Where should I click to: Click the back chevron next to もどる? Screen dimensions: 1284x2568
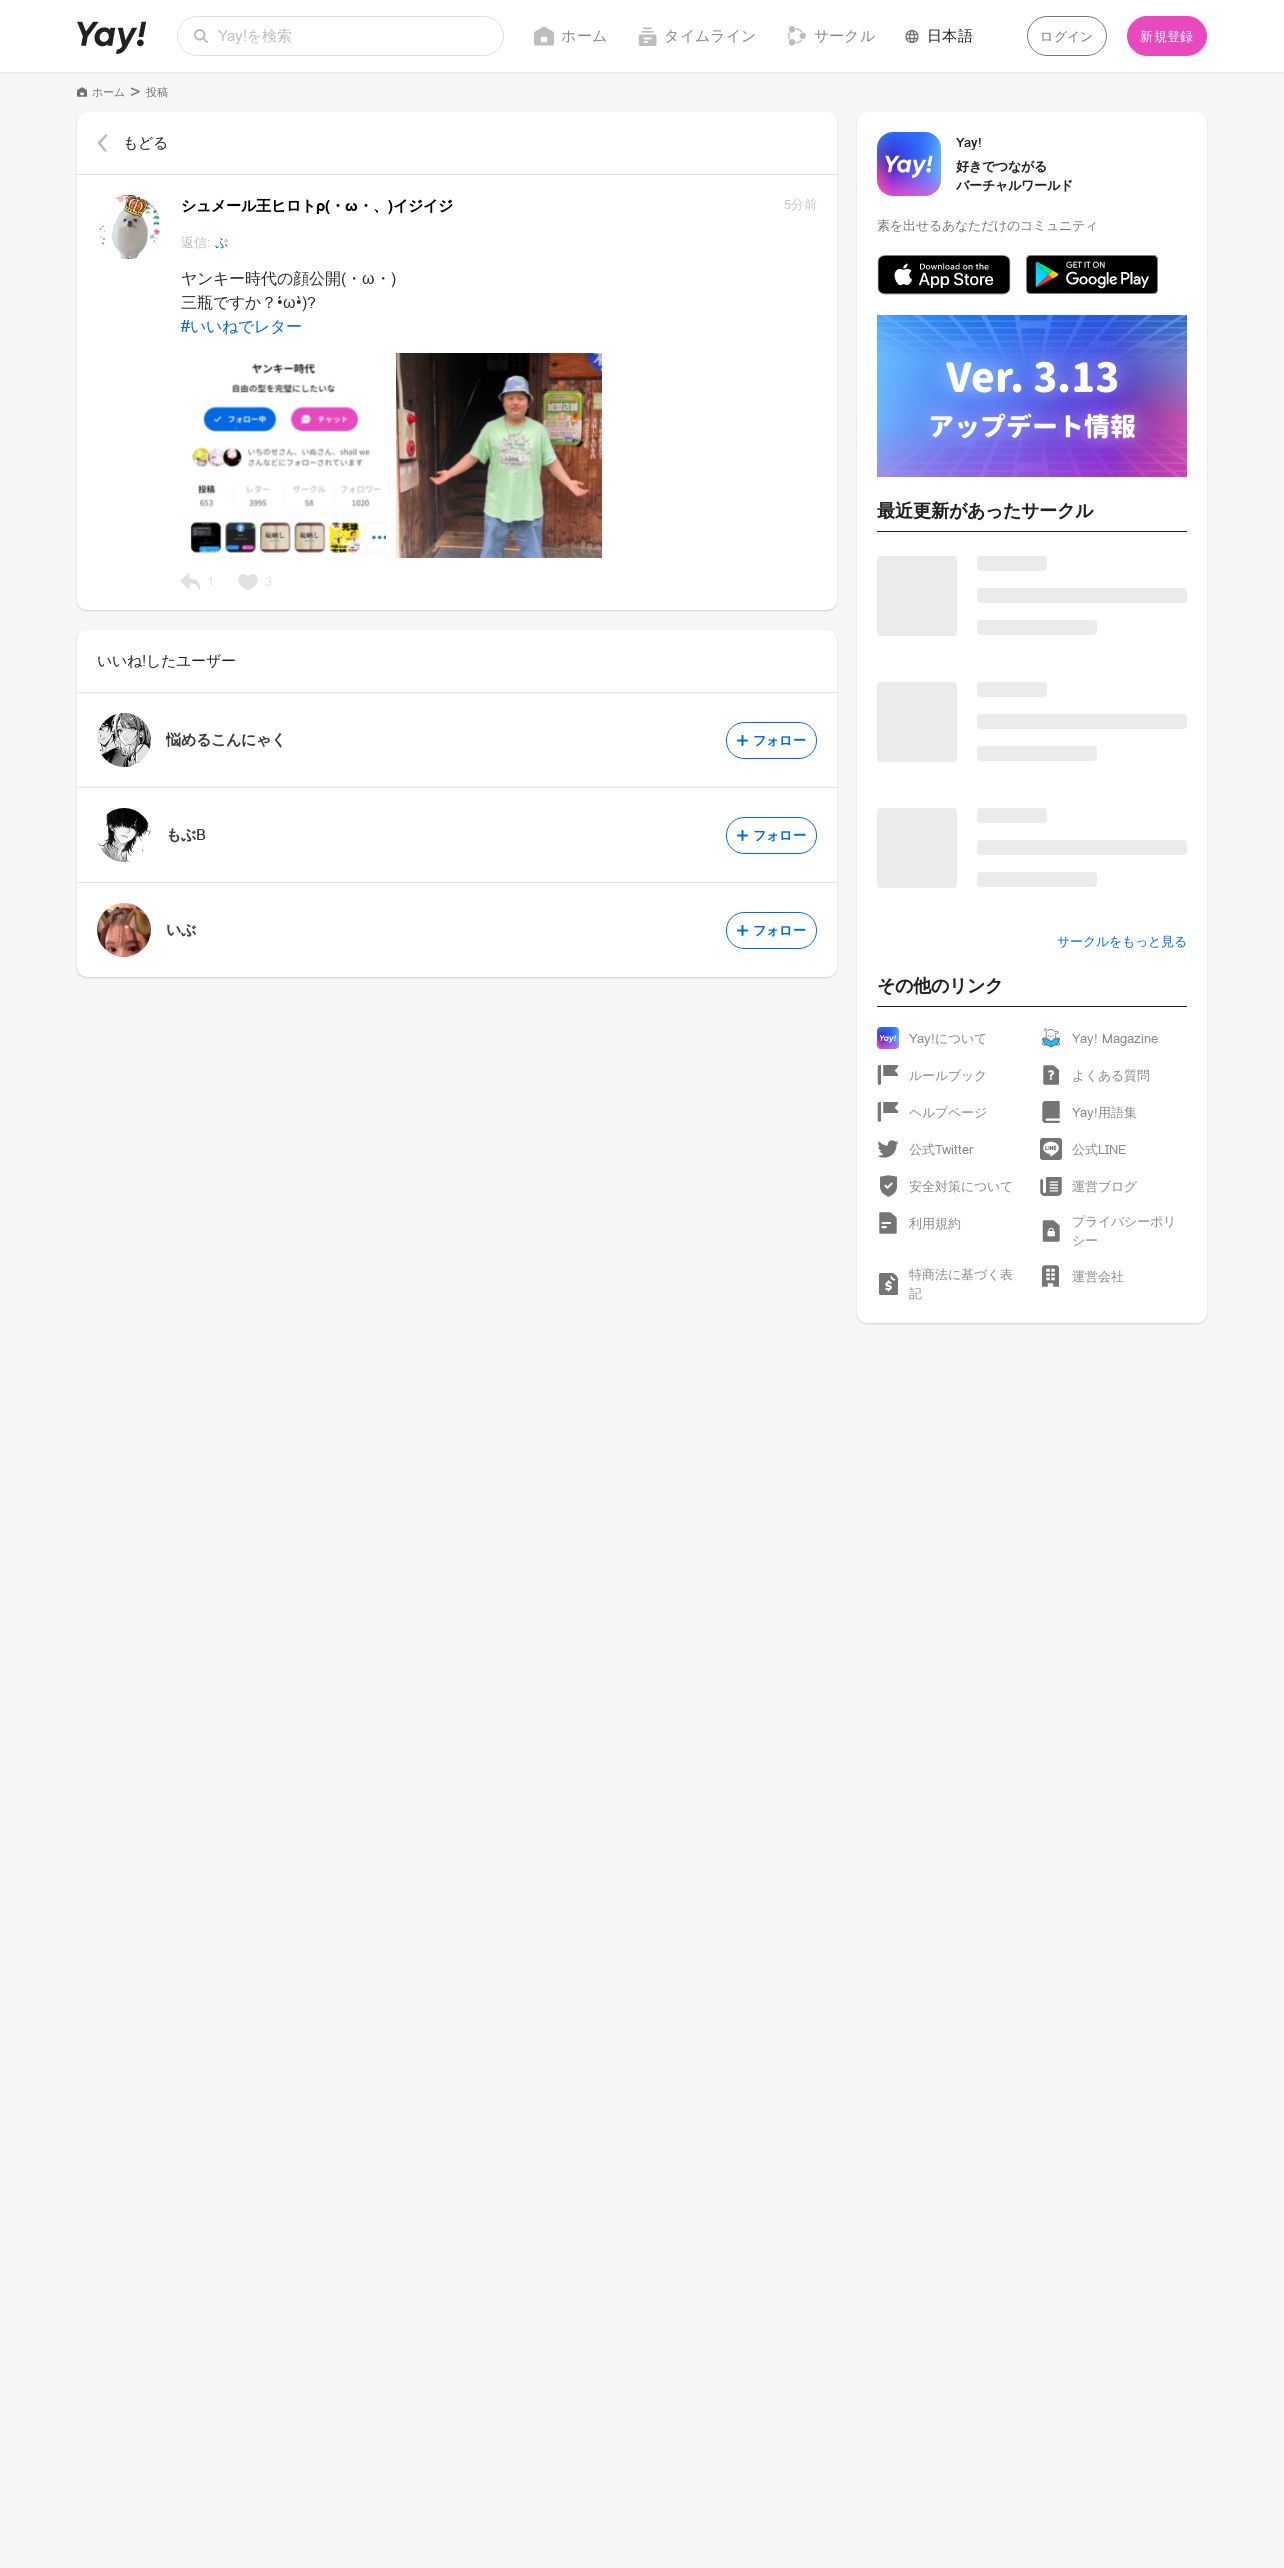point(102,143)
